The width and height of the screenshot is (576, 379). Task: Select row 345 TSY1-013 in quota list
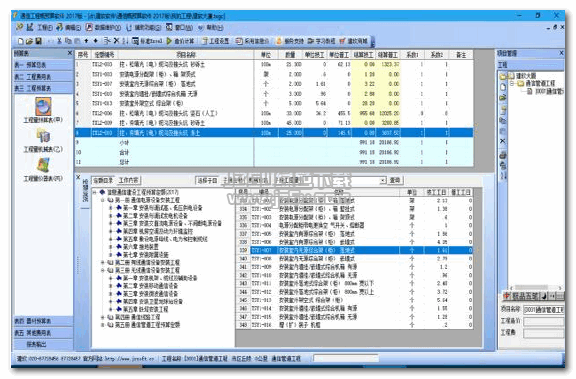(x=355, y=300)
